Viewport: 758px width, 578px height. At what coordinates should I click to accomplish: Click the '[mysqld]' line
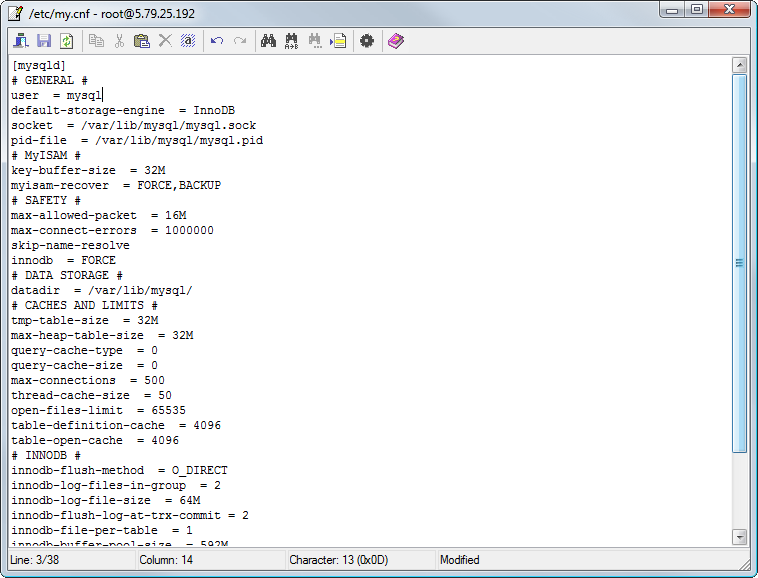click(39, 65)
